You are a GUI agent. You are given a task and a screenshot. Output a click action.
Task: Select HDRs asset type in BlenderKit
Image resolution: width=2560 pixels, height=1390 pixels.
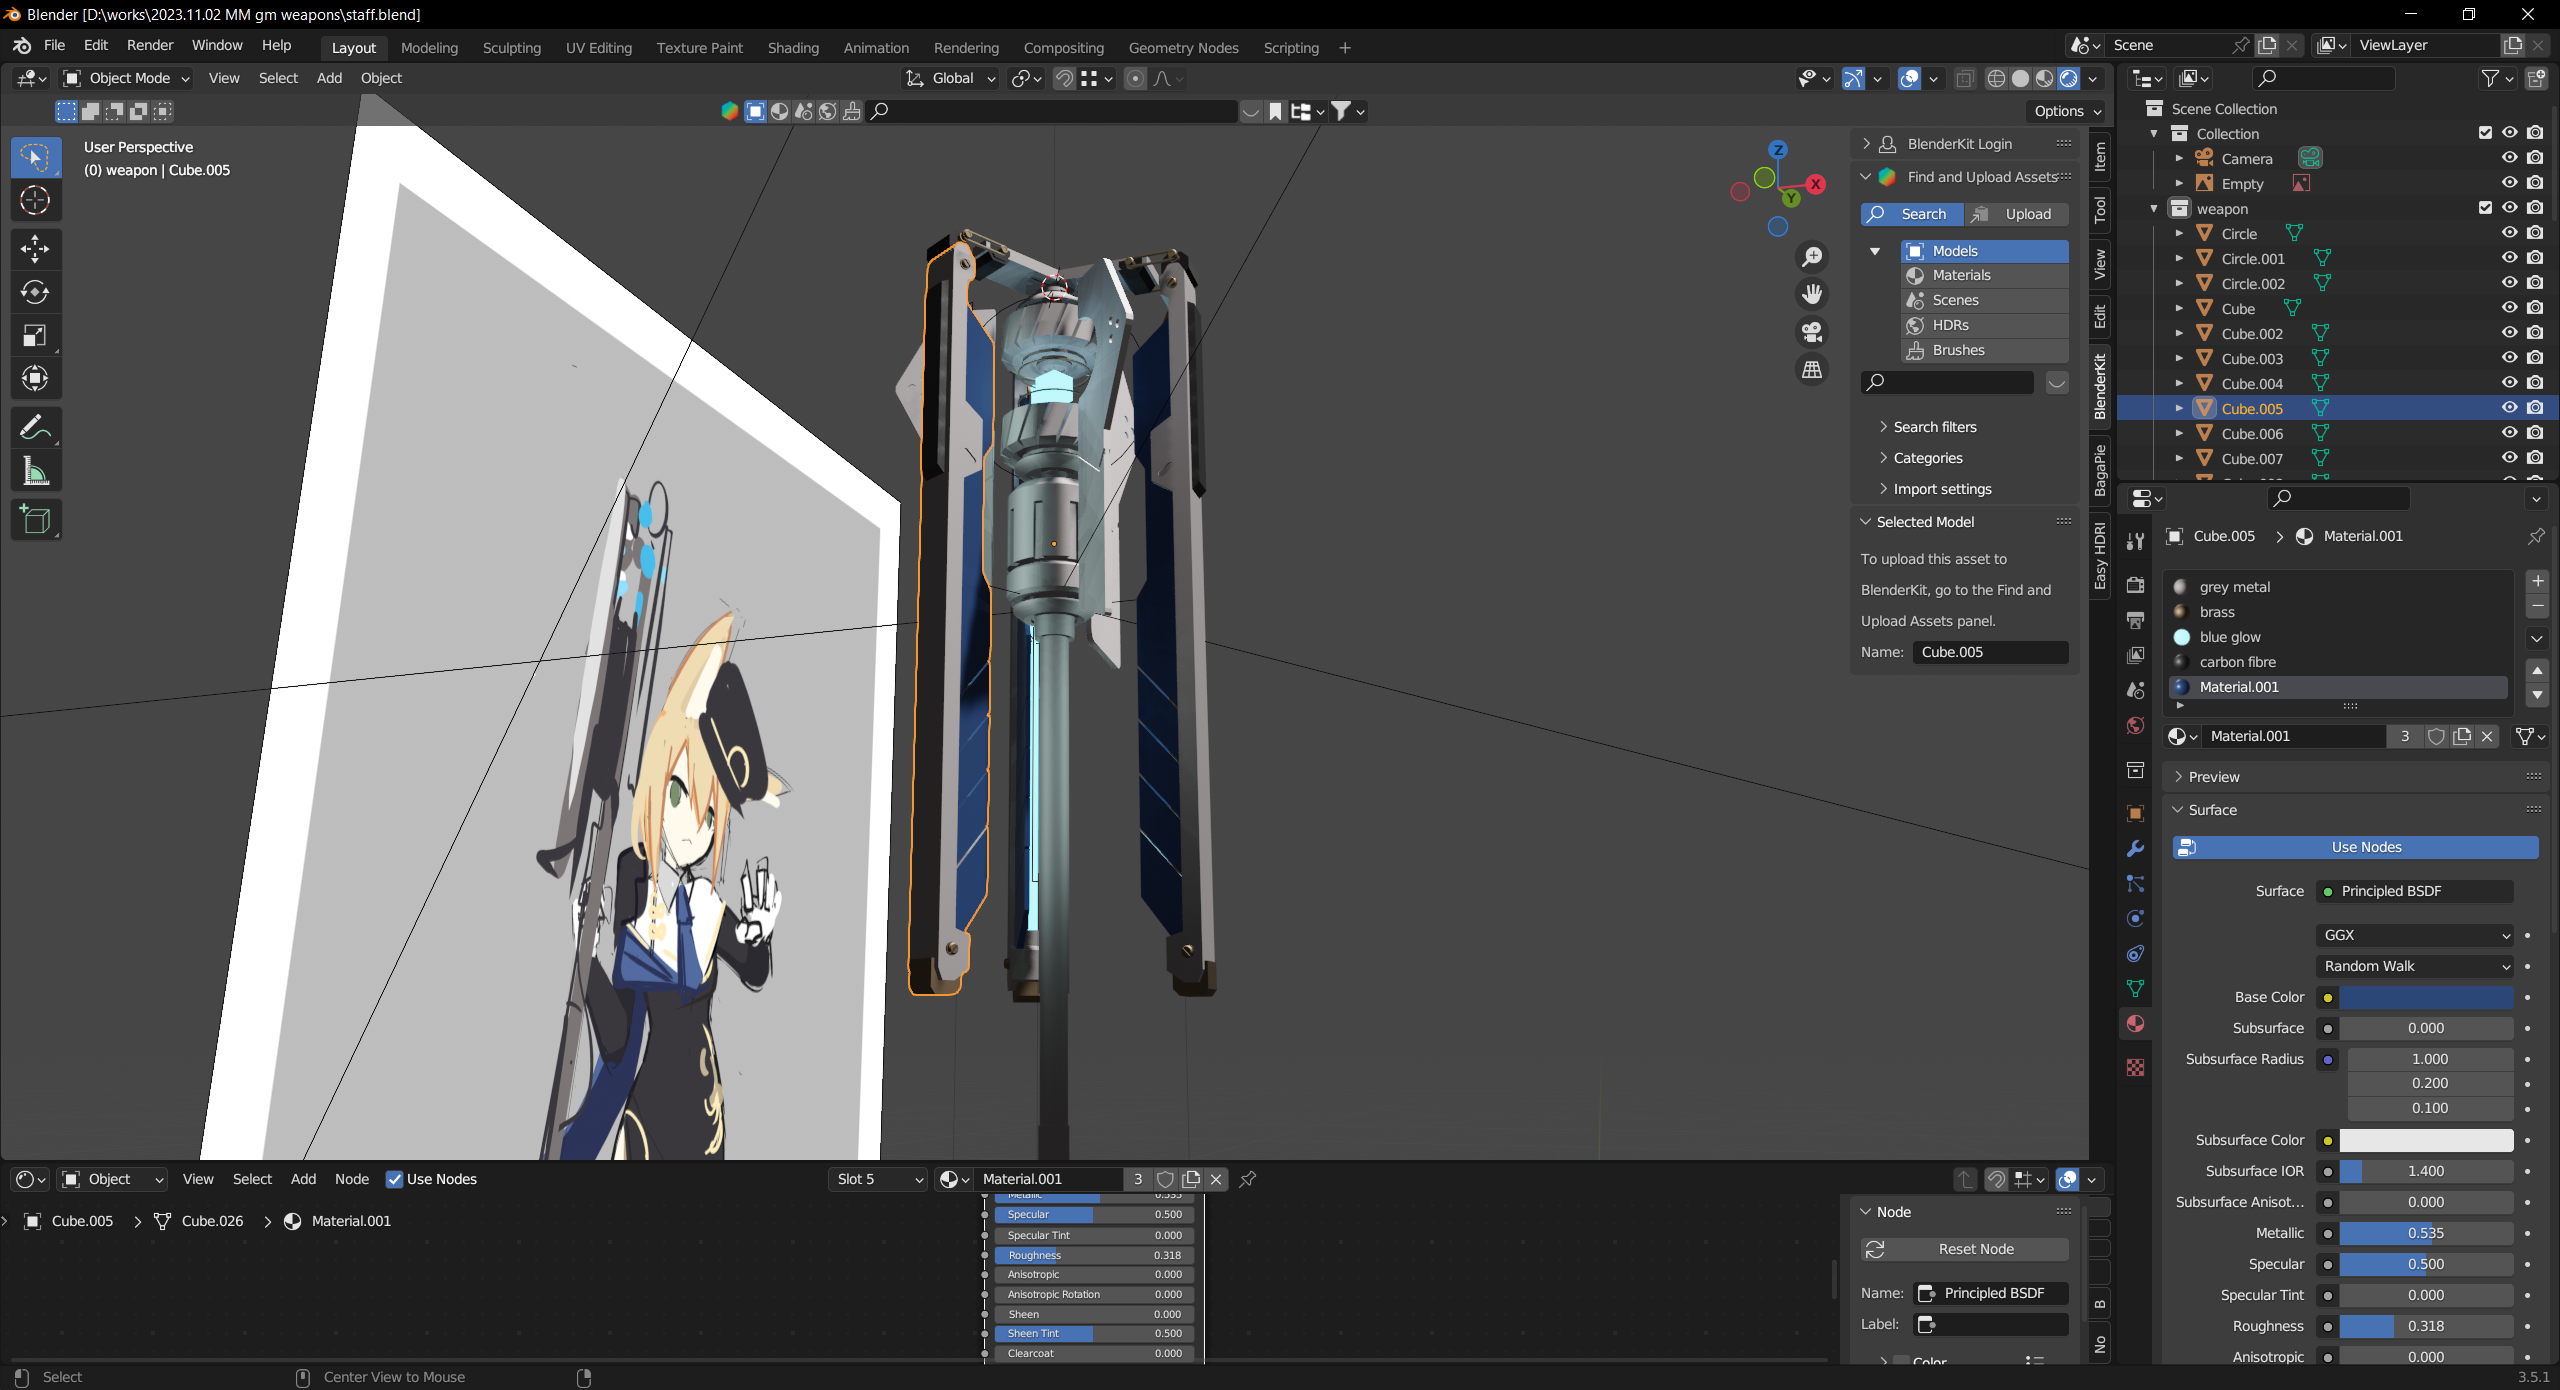pyautogui.click(x=1985, y=325)
